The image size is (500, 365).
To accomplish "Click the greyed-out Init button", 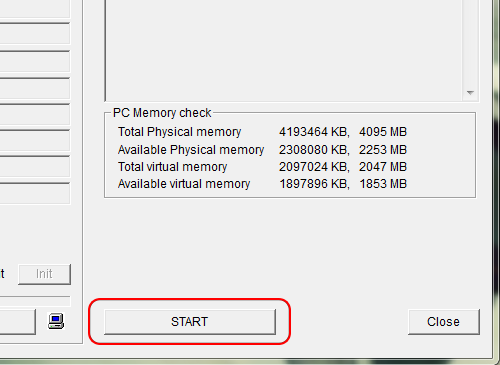I will [x=44, y=274].
